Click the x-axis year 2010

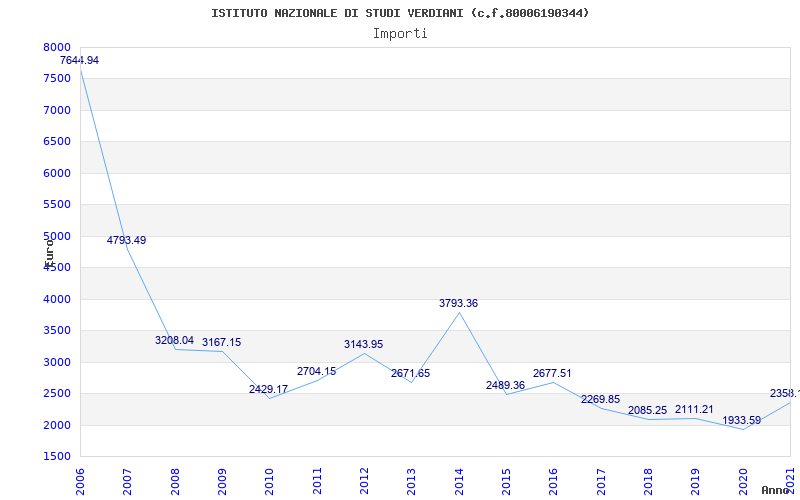(x=269, y=482)
